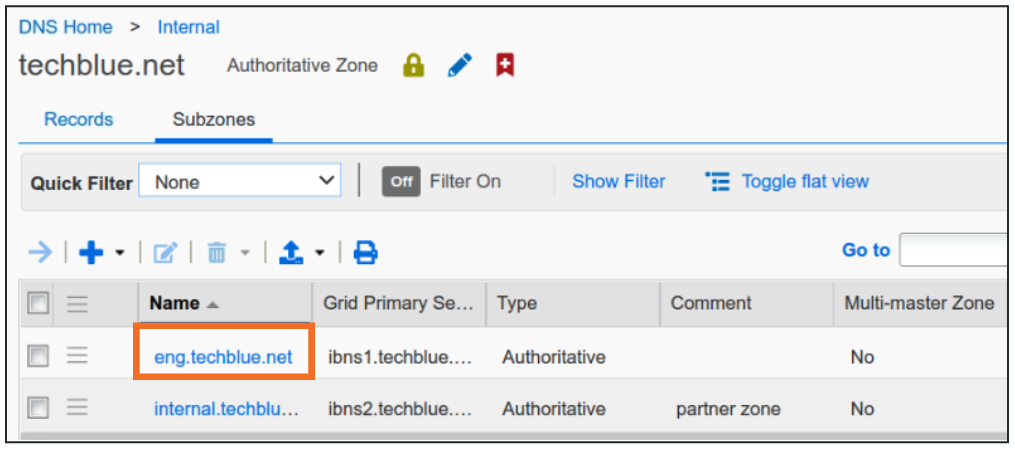The height and width of the screenshot is (451, 1015).
Task: Expand the export dropdown arrow
Action: pyautogui.click(x=320, y=254)
